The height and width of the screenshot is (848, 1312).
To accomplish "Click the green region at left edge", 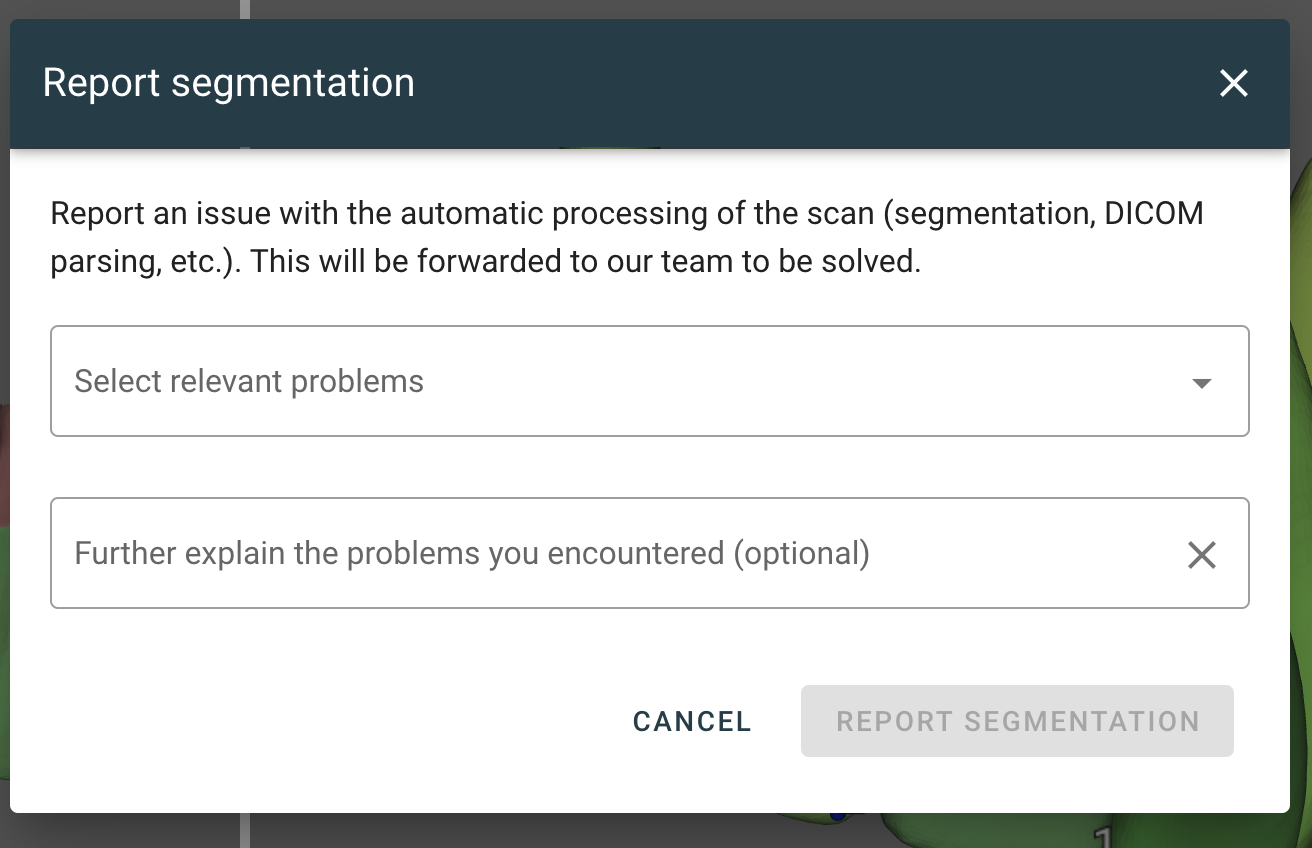I will tap(4, 650).
